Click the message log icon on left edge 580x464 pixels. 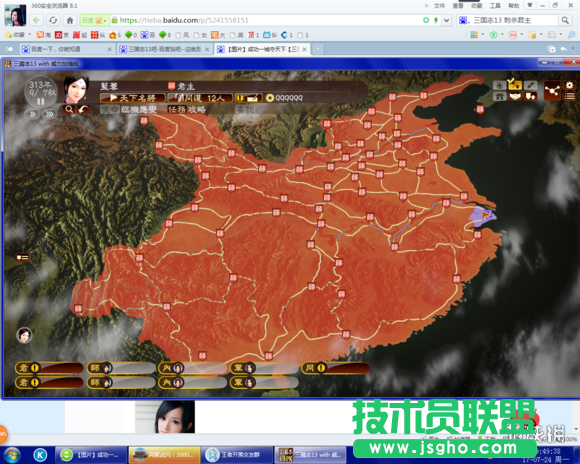tap(22, 257)
